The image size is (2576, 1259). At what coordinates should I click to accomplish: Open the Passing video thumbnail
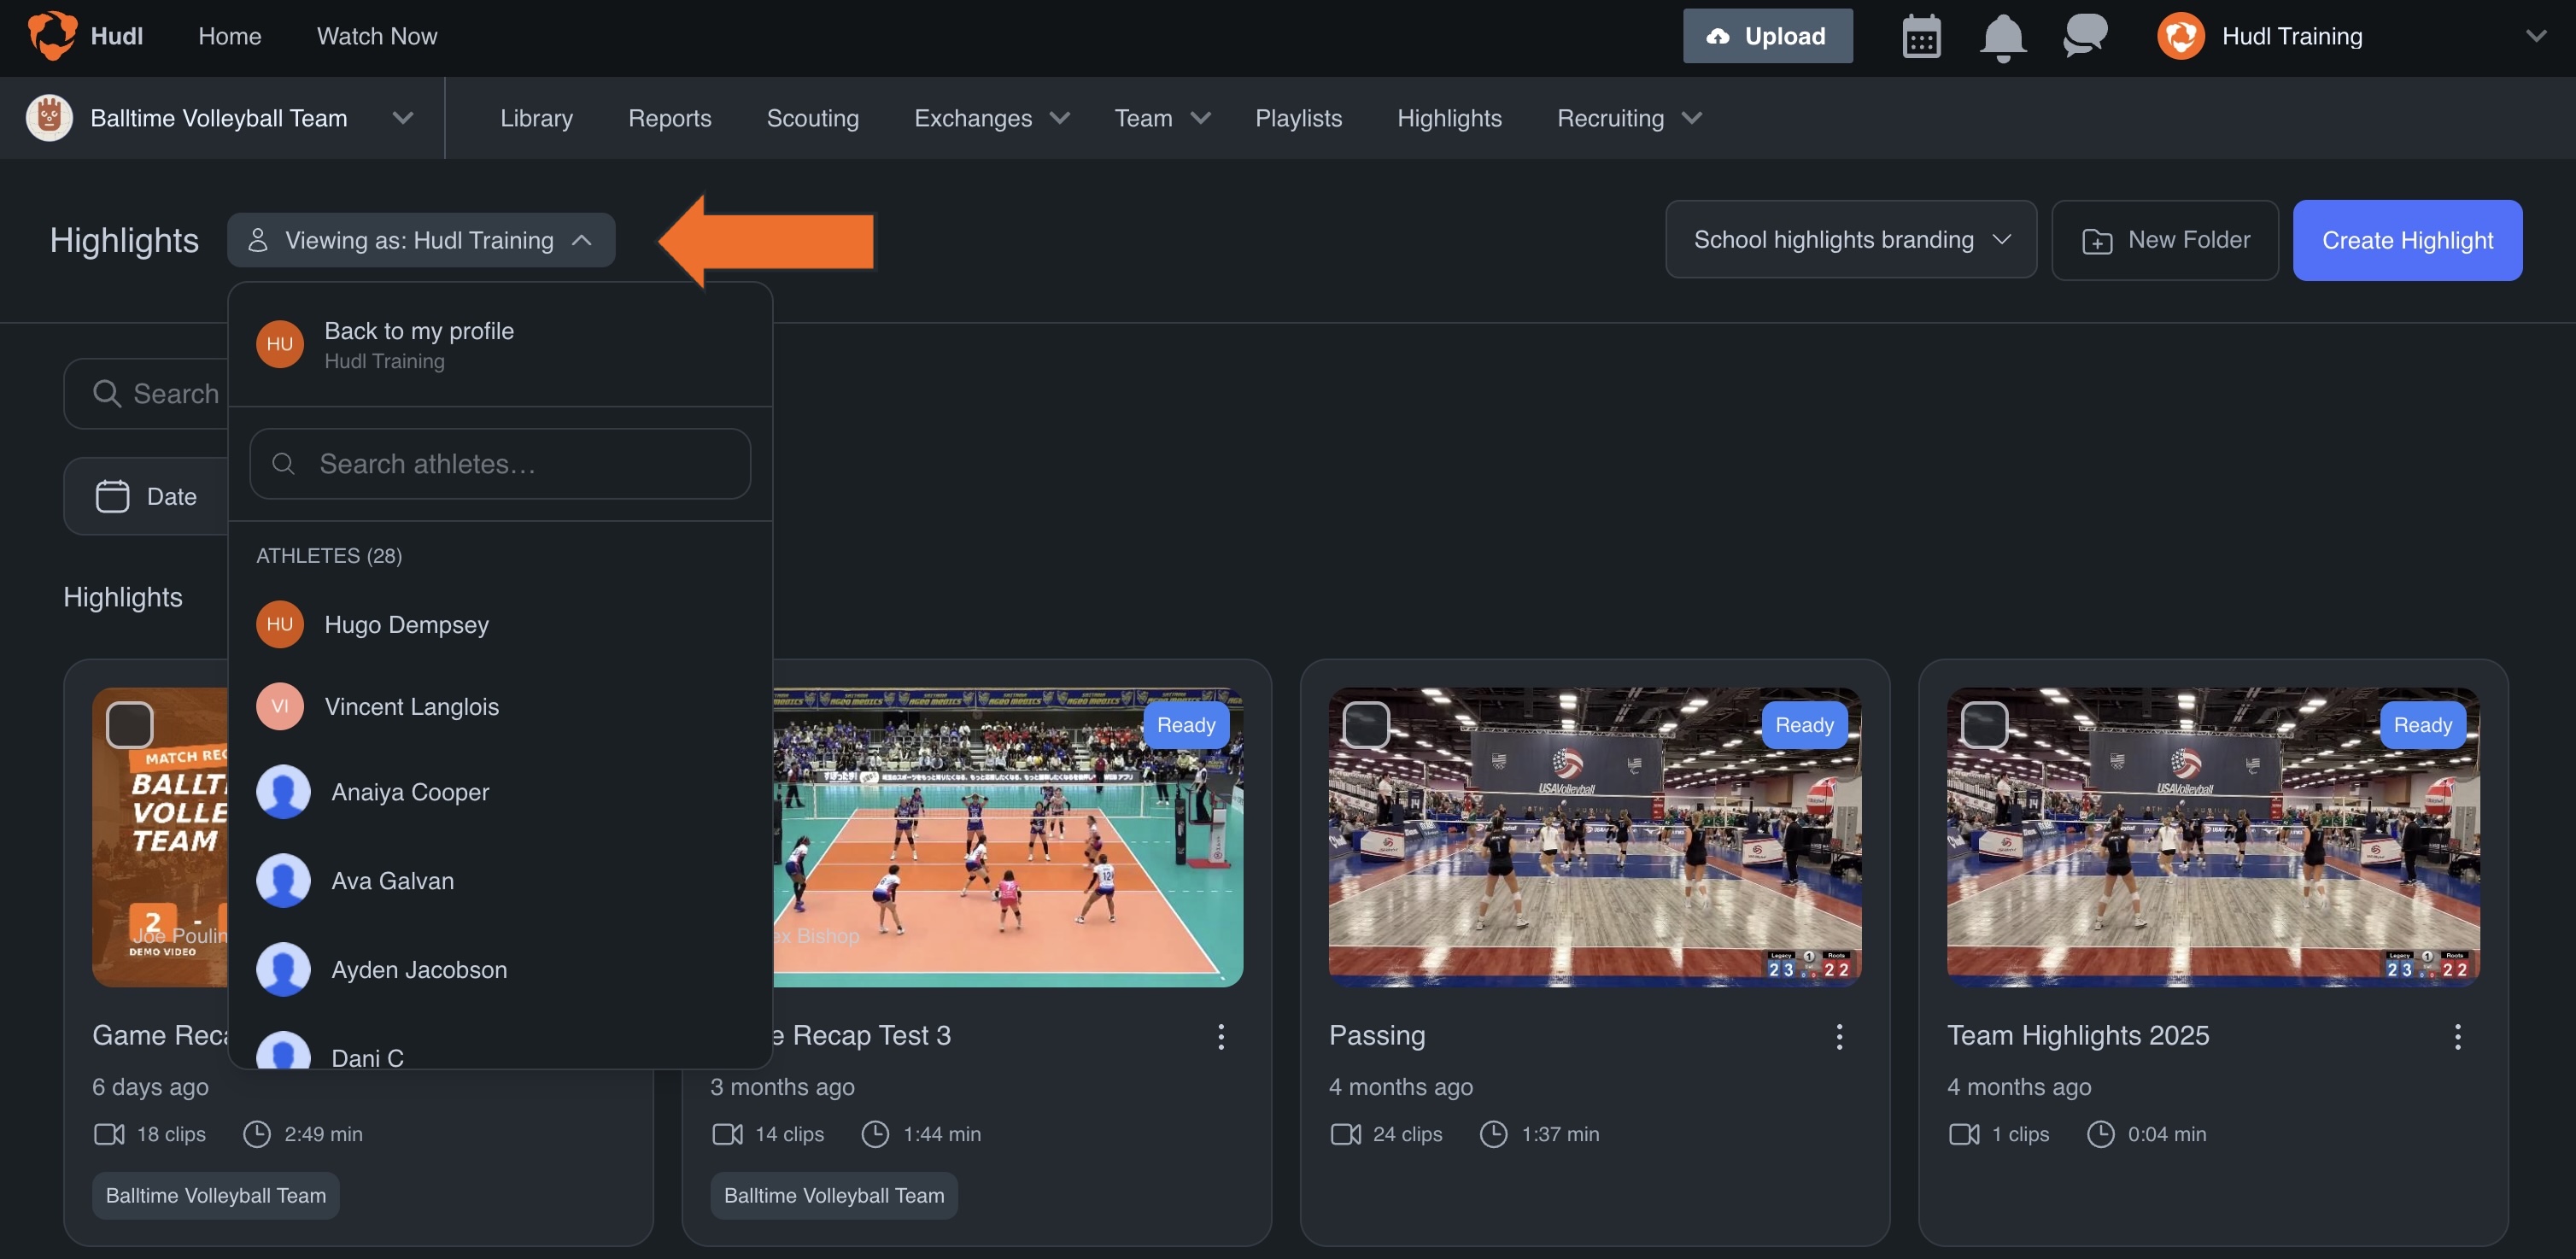pos(1594,837)
